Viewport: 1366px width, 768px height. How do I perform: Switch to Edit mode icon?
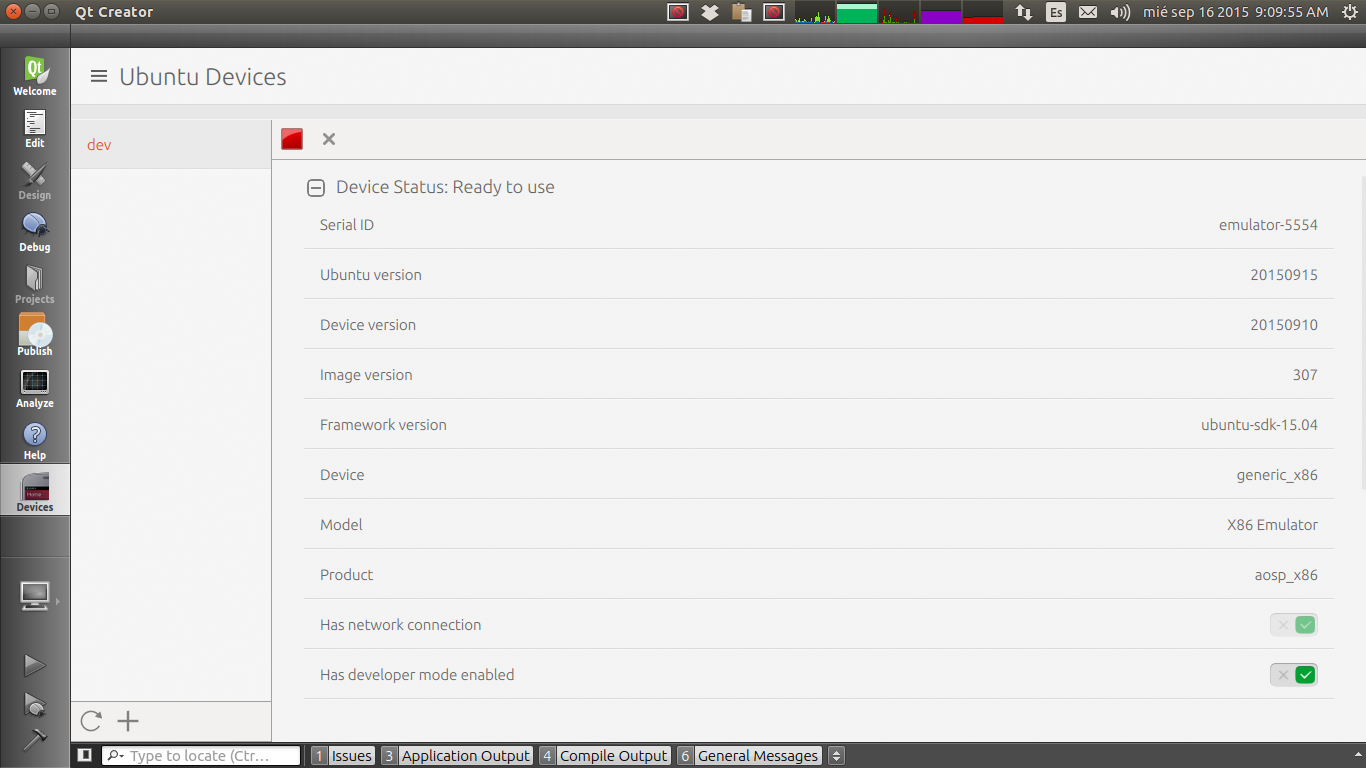click(x=35, y=129)
